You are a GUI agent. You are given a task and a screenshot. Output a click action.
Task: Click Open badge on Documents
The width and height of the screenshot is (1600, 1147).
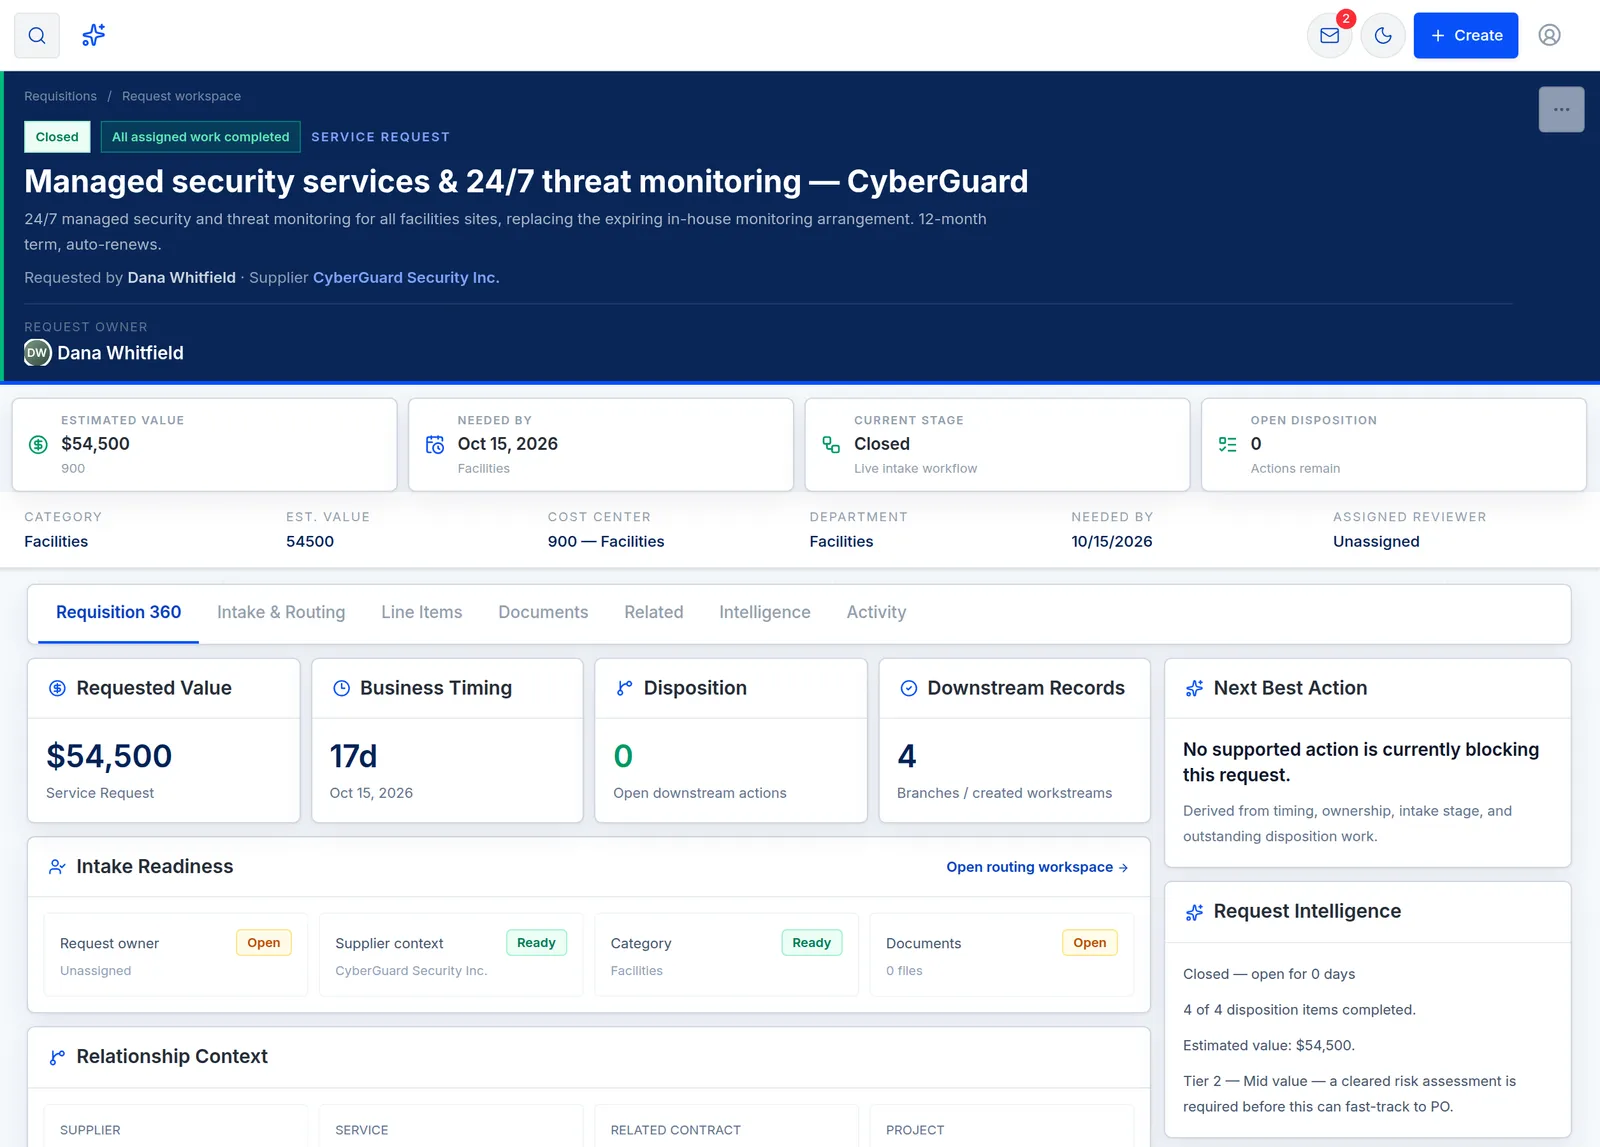[1090, 943]
